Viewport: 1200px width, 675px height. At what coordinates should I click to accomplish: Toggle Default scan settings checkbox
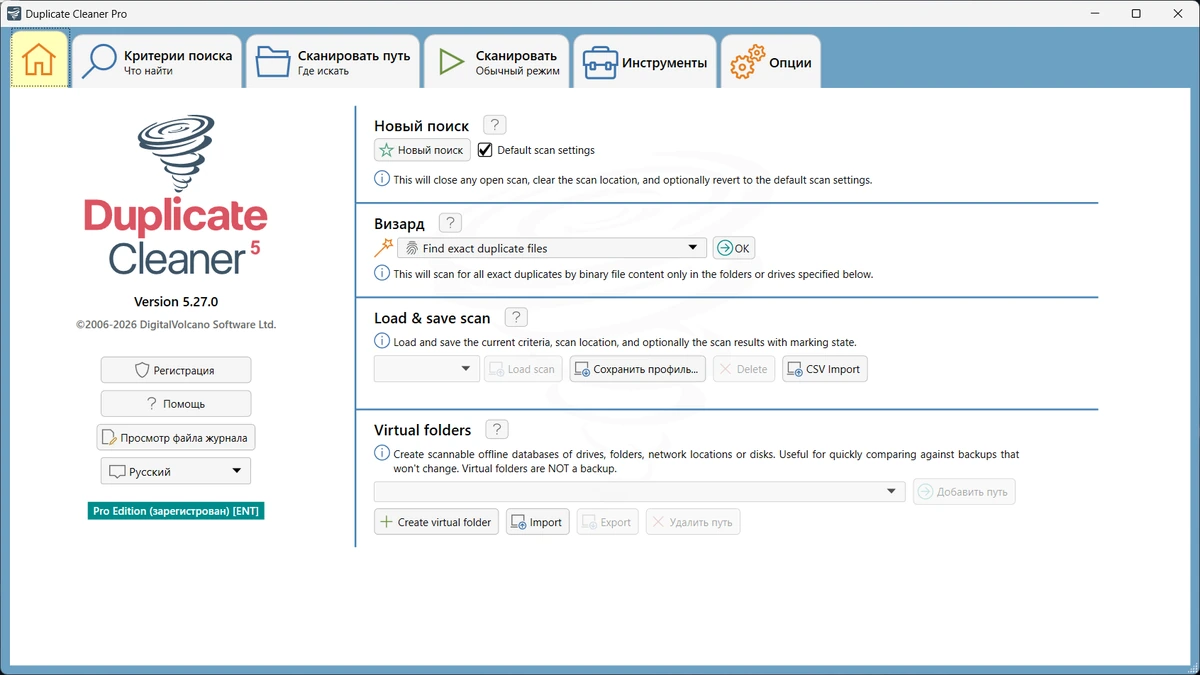(x=485, y=150)
